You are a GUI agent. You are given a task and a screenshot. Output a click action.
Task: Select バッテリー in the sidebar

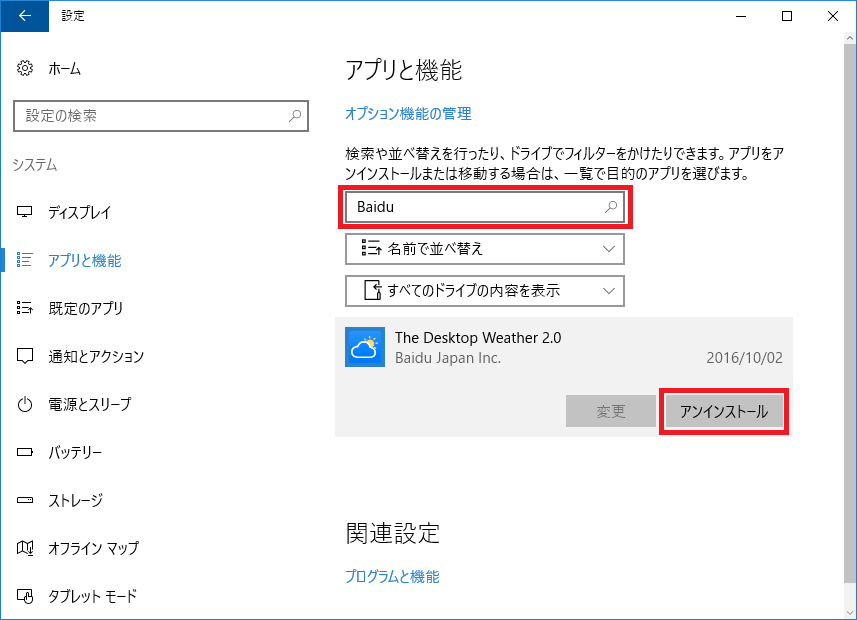pyautogui.click(x=75, y=453)
